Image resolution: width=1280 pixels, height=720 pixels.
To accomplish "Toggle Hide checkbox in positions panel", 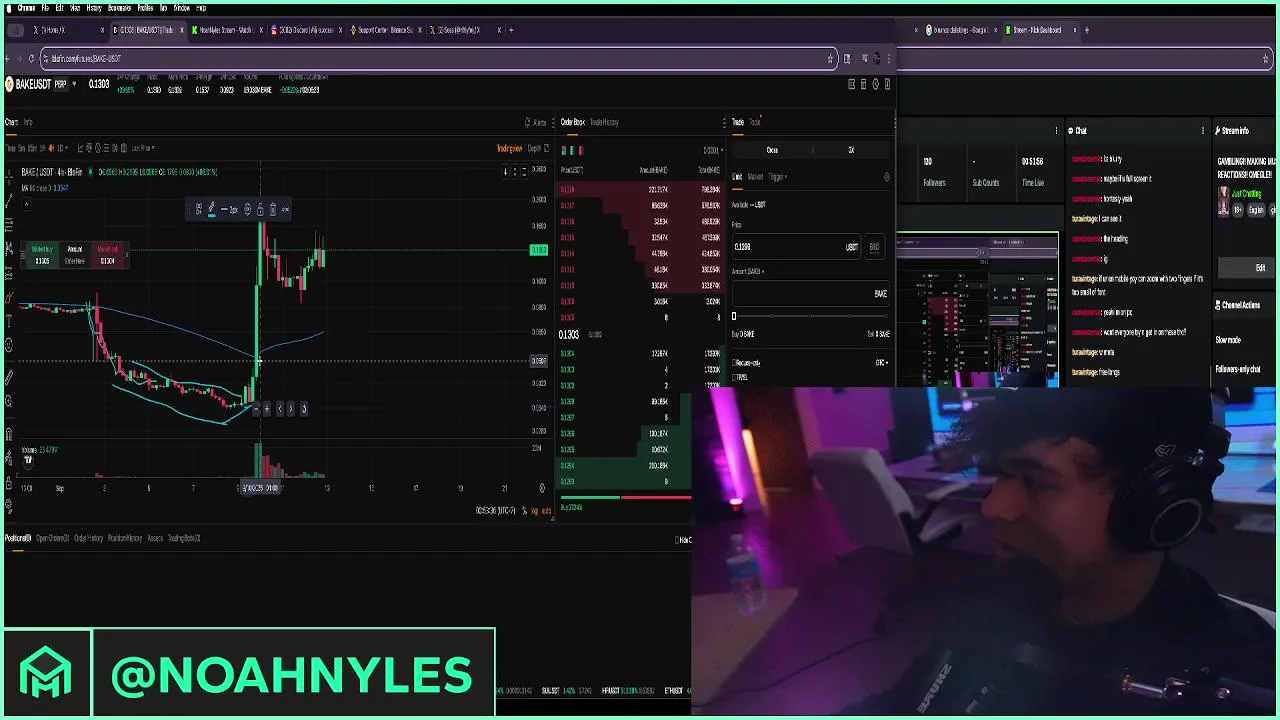I will point(678,540).
